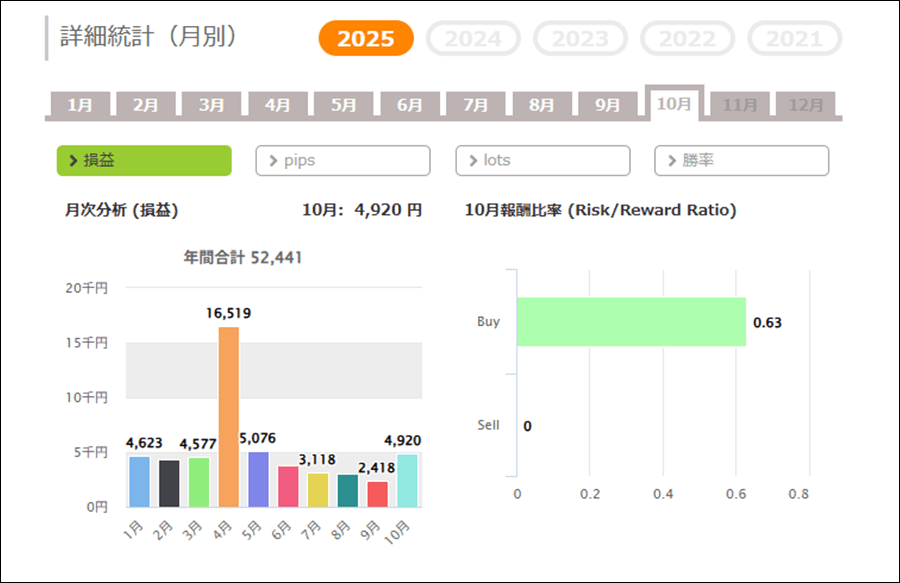Display the 勝率 win rate view
This screenshot has width=900, height=583.
point(742,160)
